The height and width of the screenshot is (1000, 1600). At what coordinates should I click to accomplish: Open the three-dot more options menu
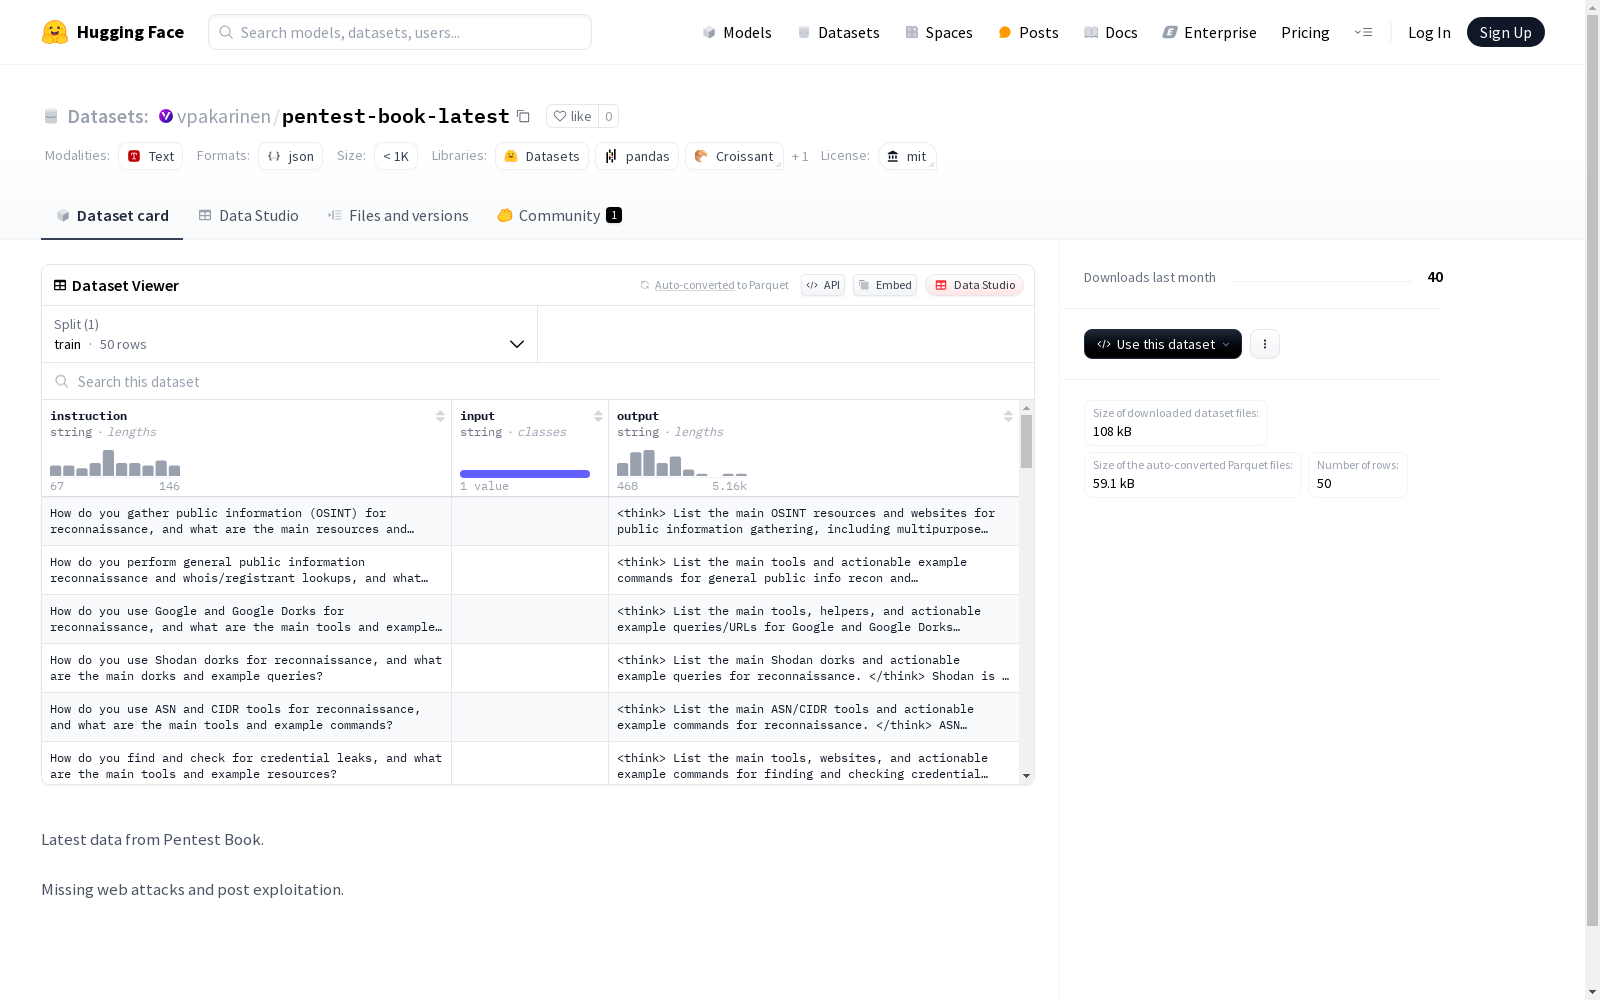pos(1265,344)
